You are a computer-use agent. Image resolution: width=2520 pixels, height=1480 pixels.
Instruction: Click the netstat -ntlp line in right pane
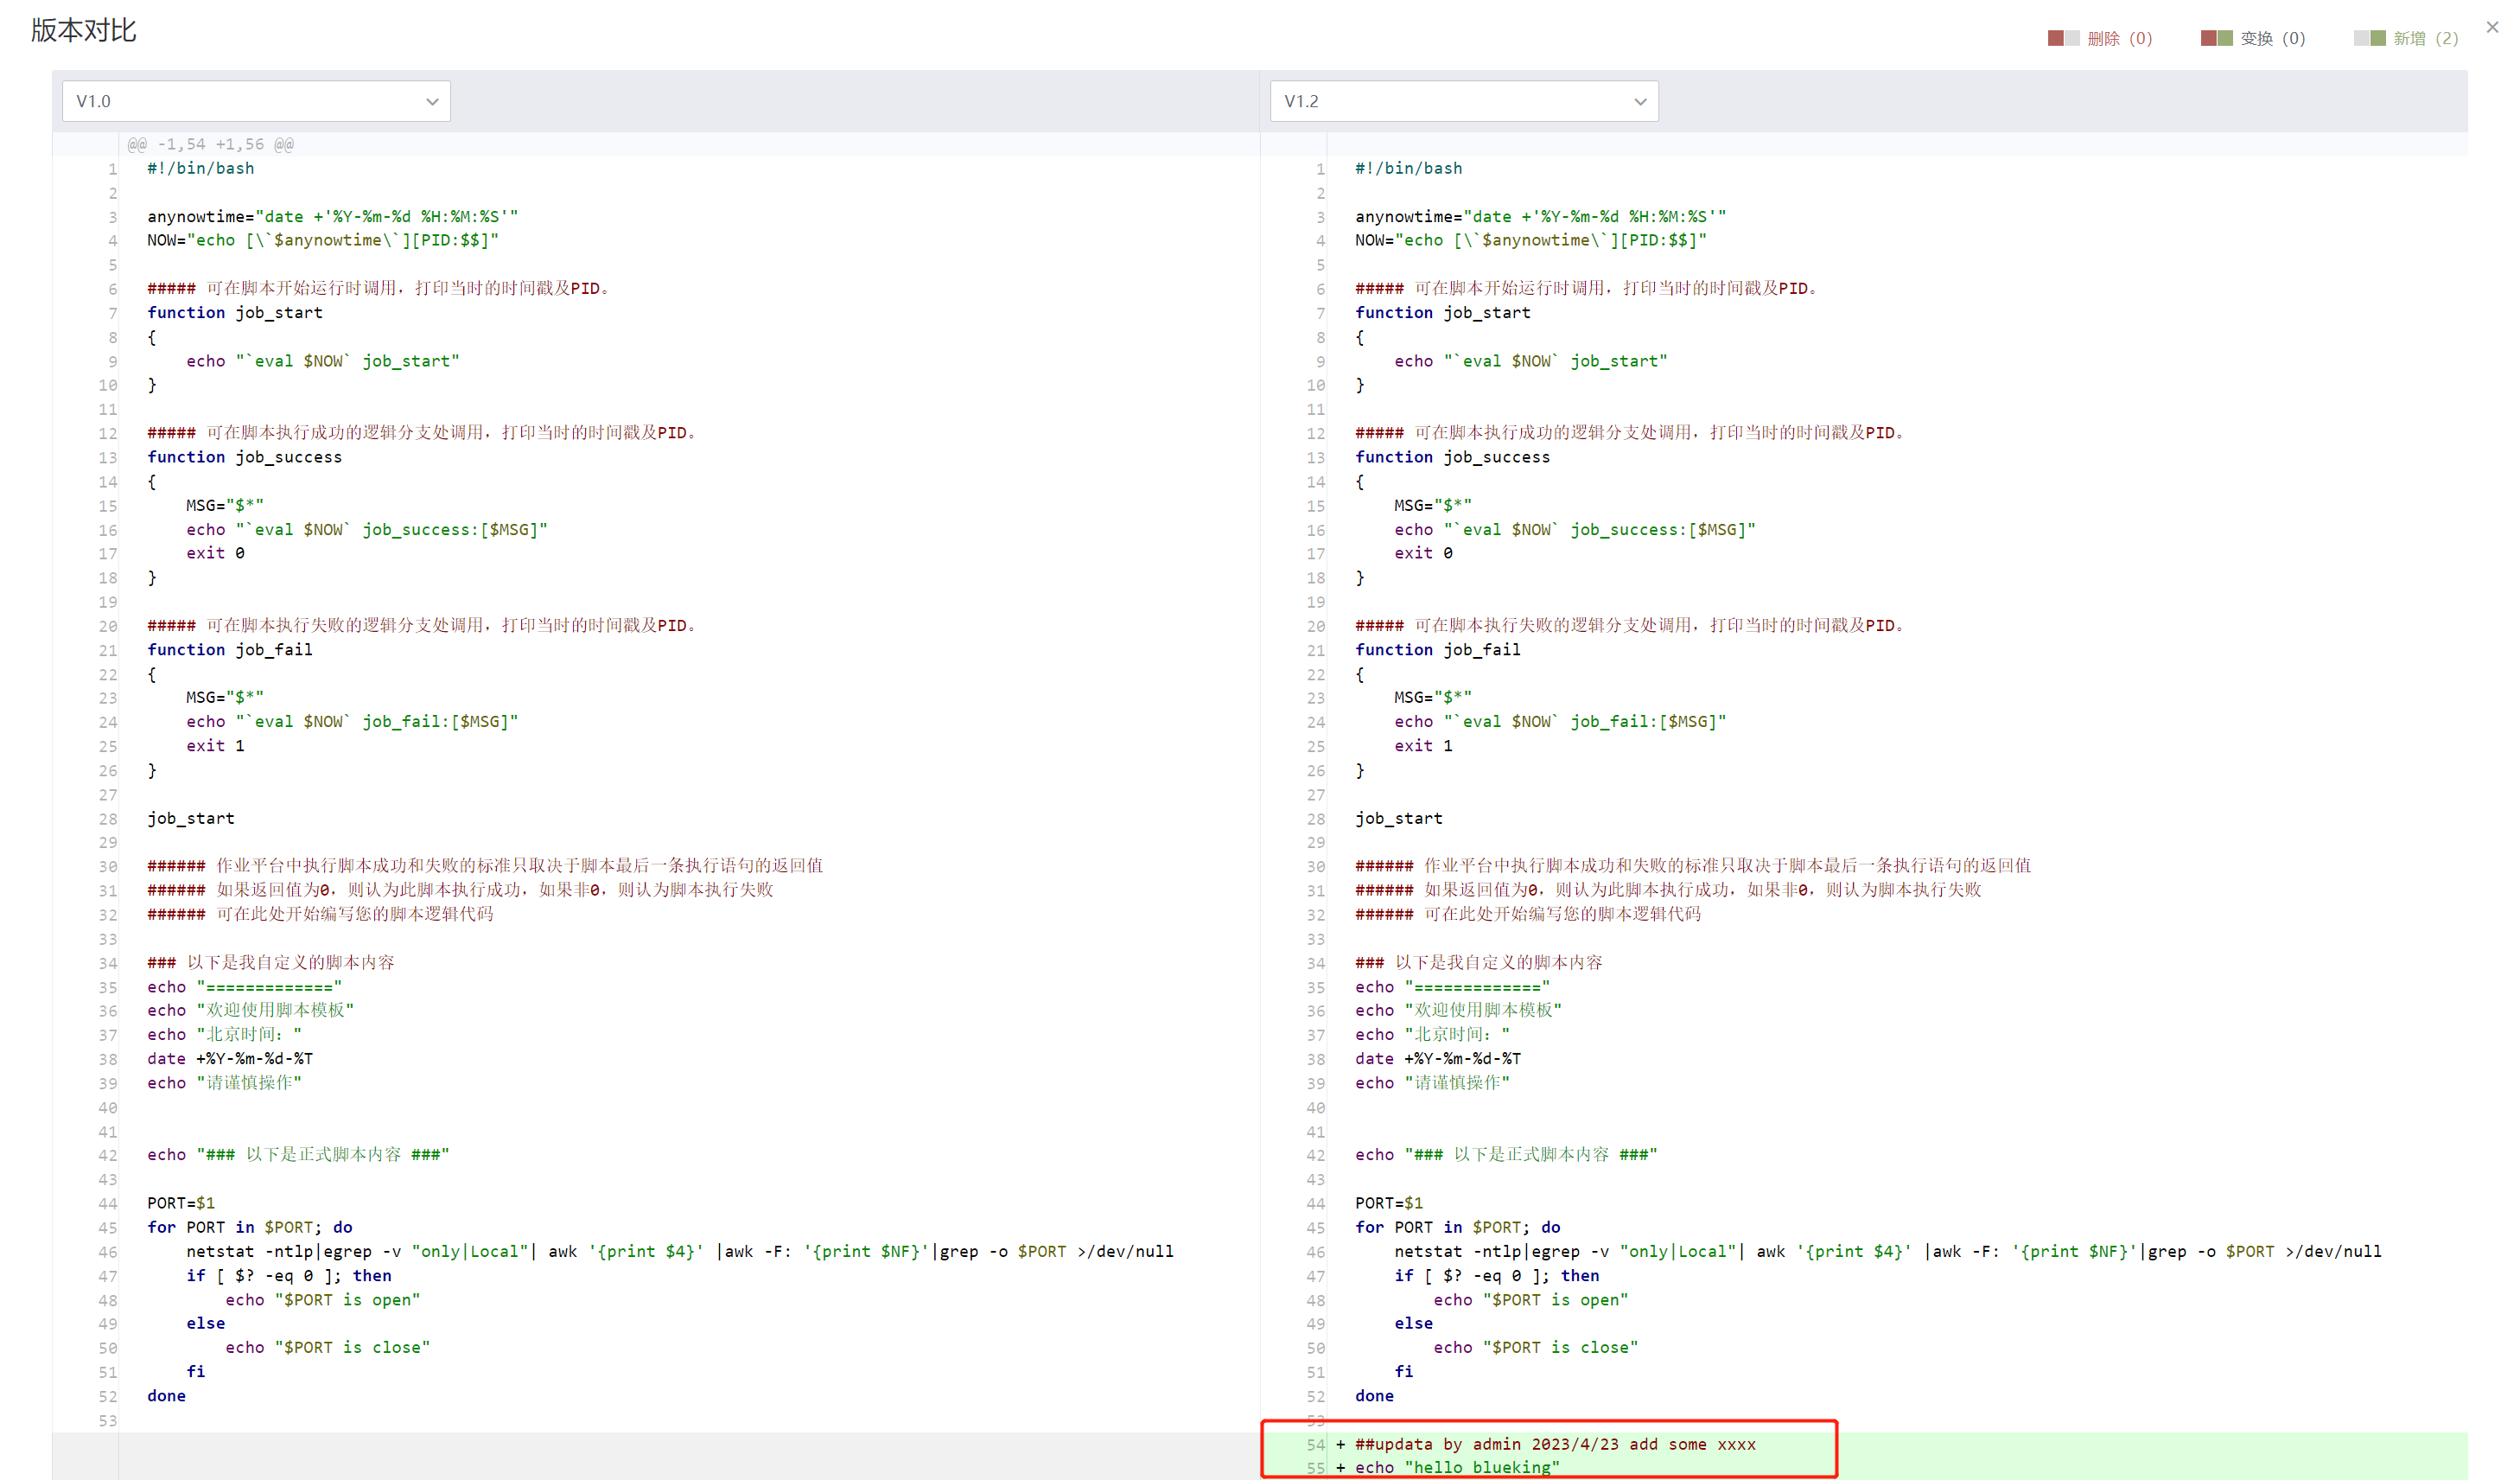point(1888,1251)
